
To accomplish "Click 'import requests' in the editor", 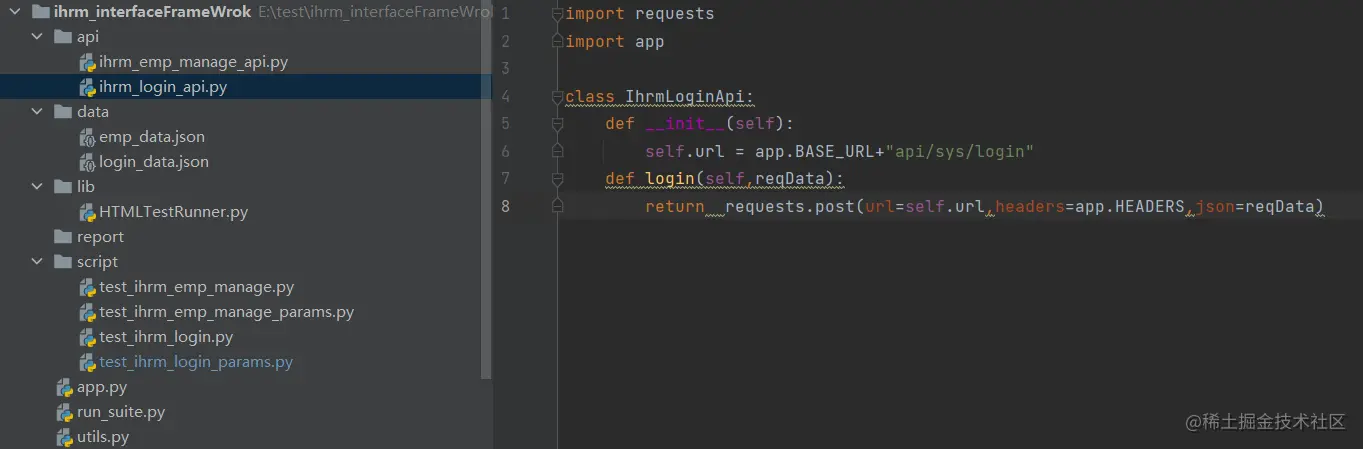I will (640, 14).
